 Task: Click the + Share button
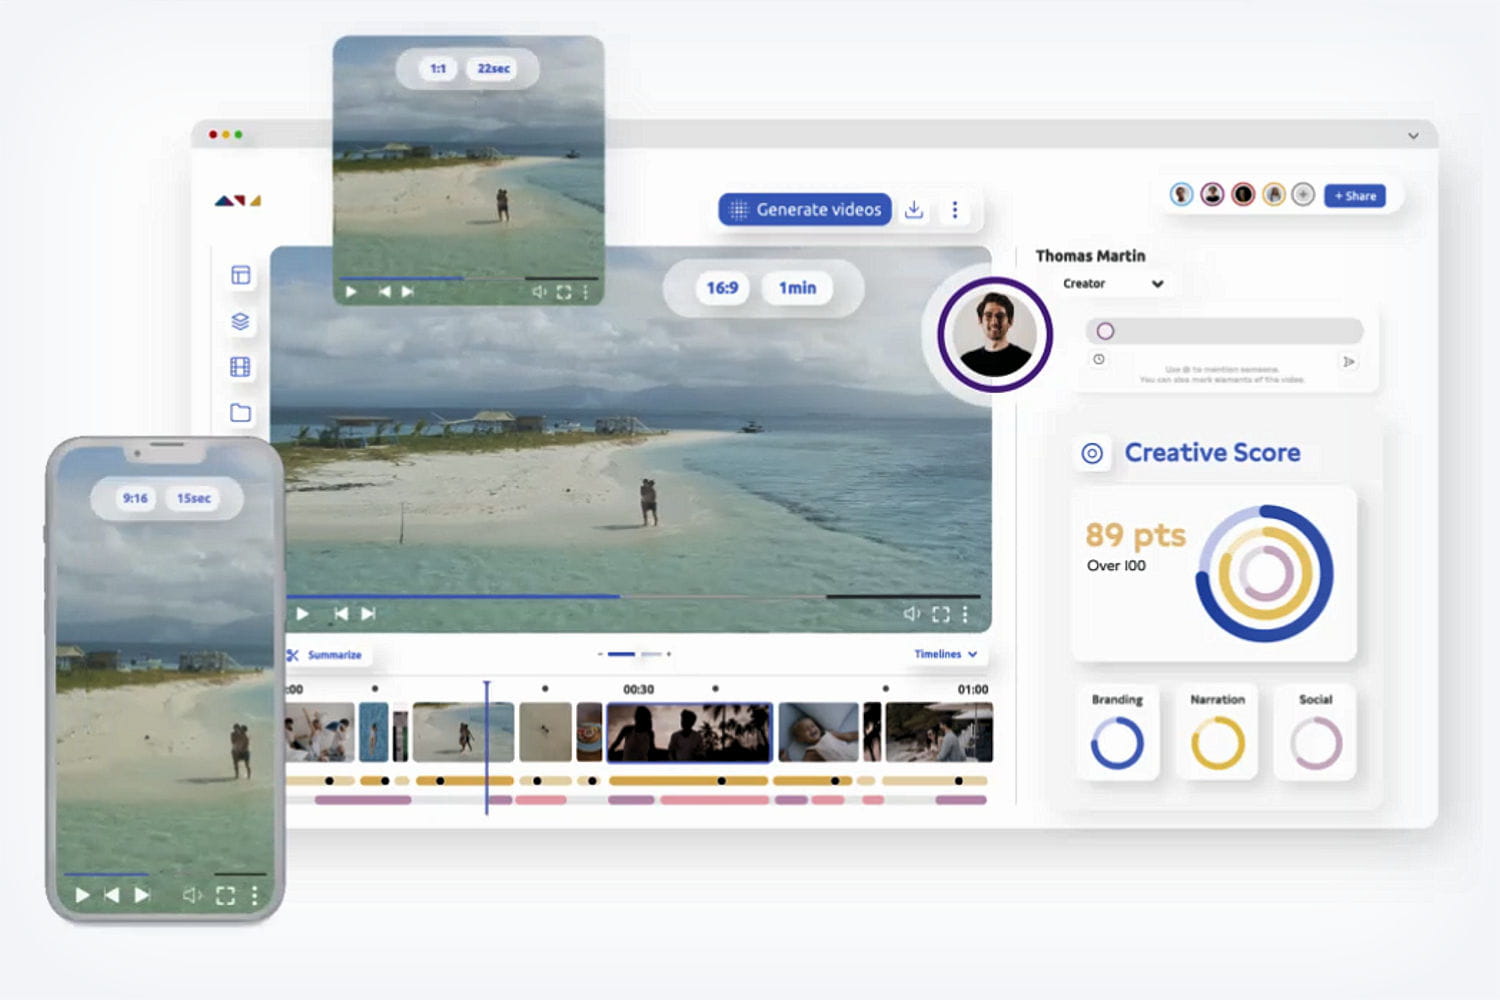[1355, 196]
